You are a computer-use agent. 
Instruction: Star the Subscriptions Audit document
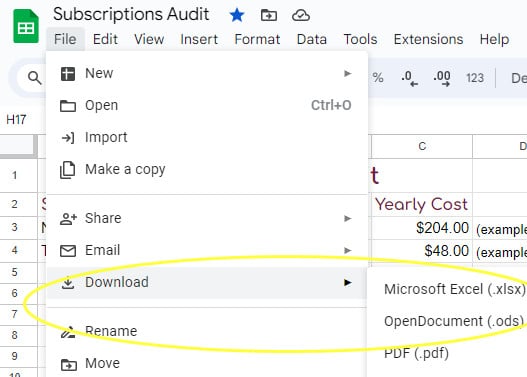click(237, 15)
